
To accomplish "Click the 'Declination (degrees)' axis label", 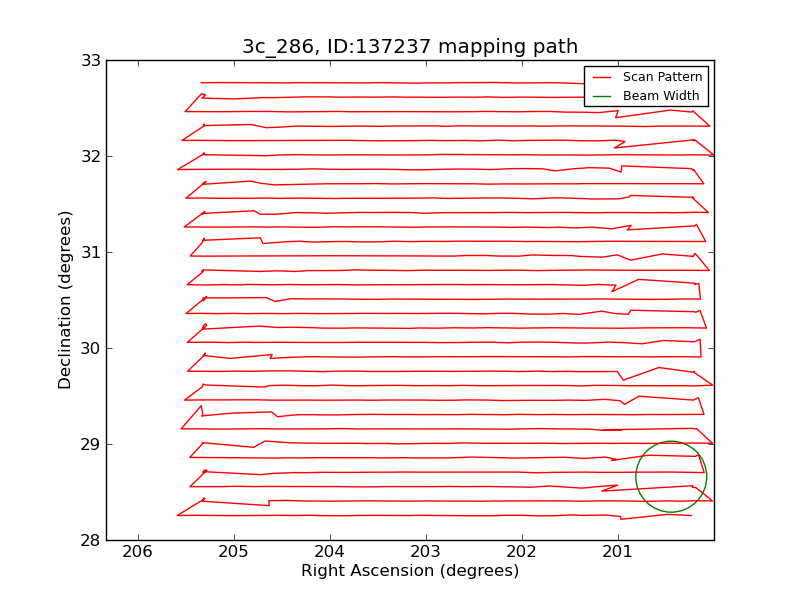I will click(65, 300).
